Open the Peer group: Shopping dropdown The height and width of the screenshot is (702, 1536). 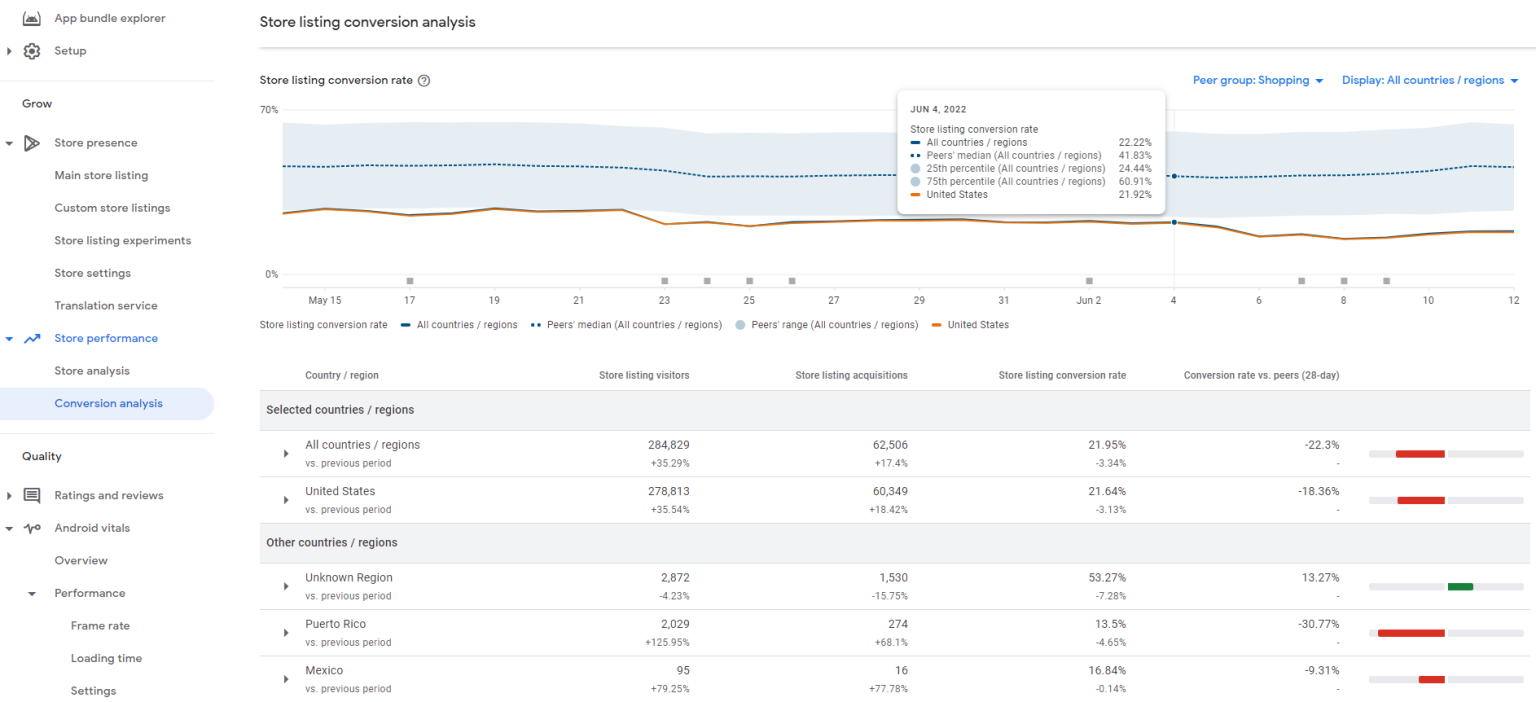coord(1258,80)
